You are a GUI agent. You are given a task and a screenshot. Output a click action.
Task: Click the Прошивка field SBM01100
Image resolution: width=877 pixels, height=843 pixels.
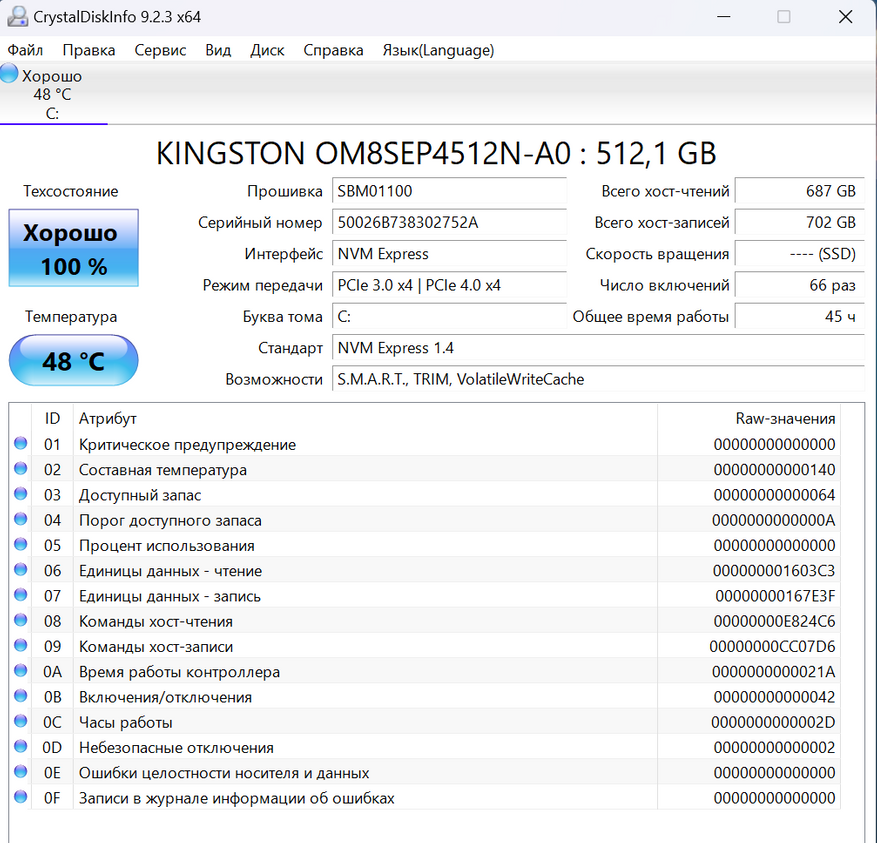(x=449, y=191)
